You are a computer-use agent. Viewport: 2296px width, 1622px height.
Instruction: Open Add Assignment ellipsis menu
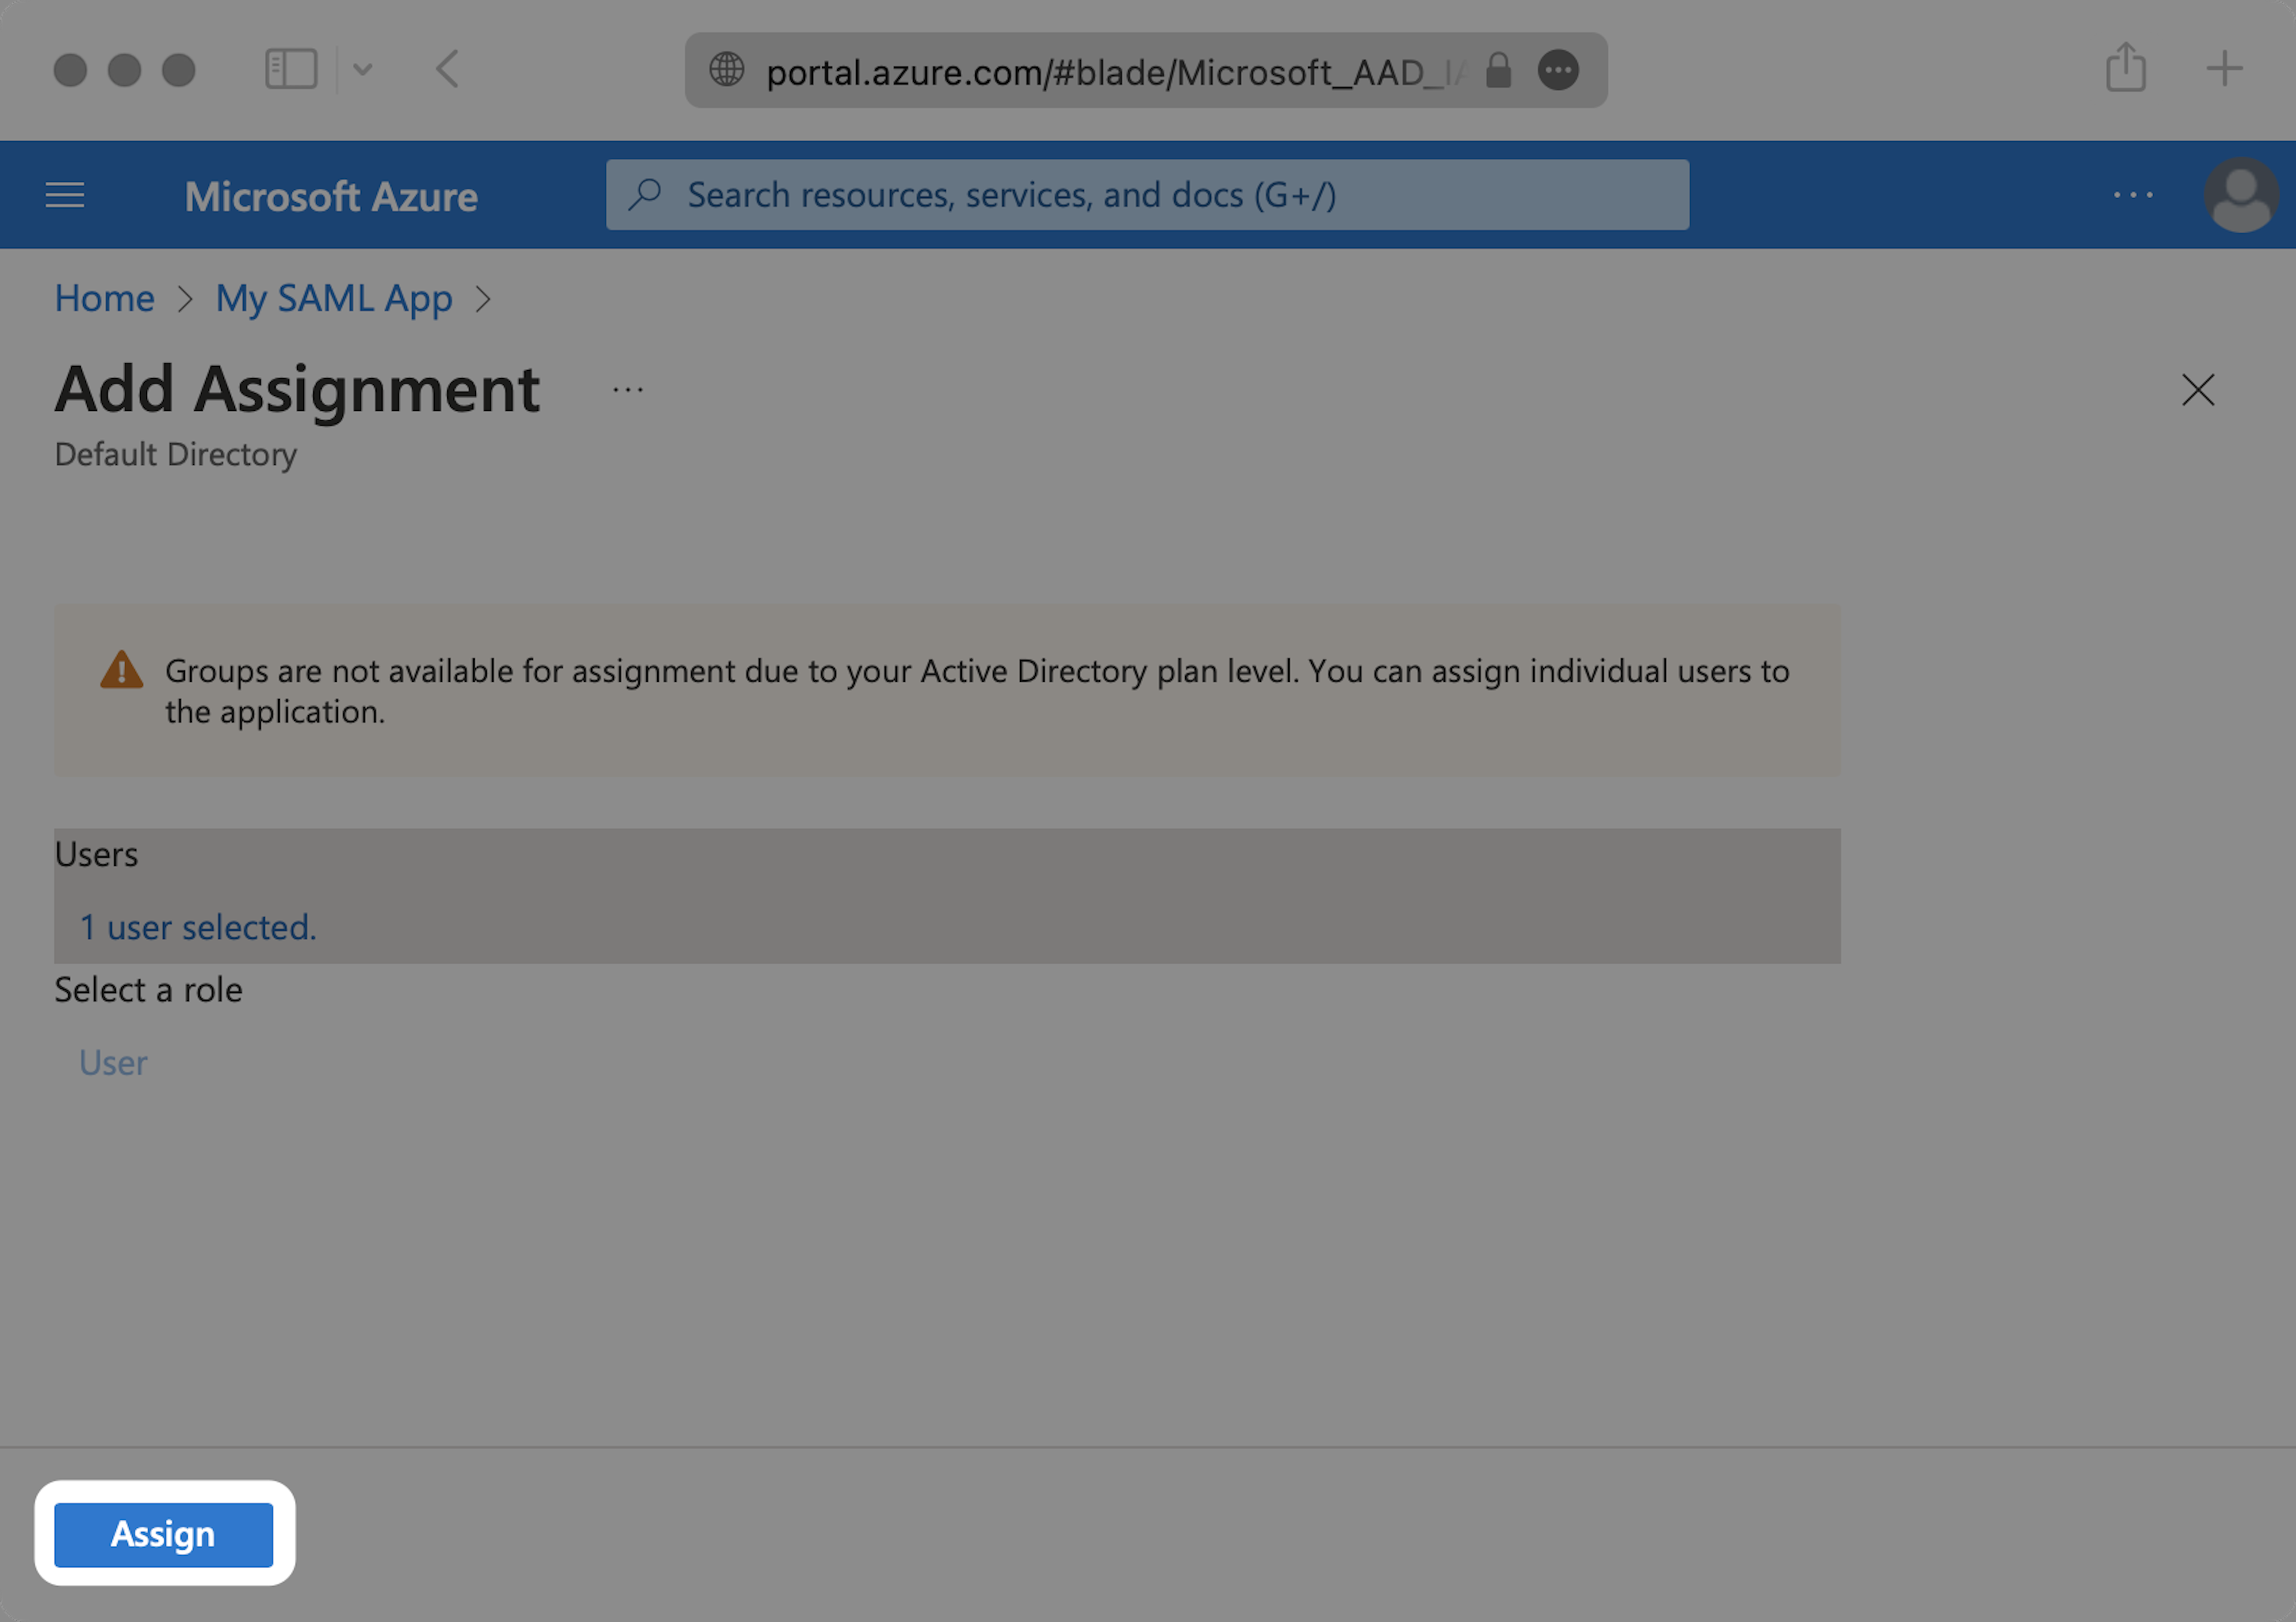pos(628,390)
